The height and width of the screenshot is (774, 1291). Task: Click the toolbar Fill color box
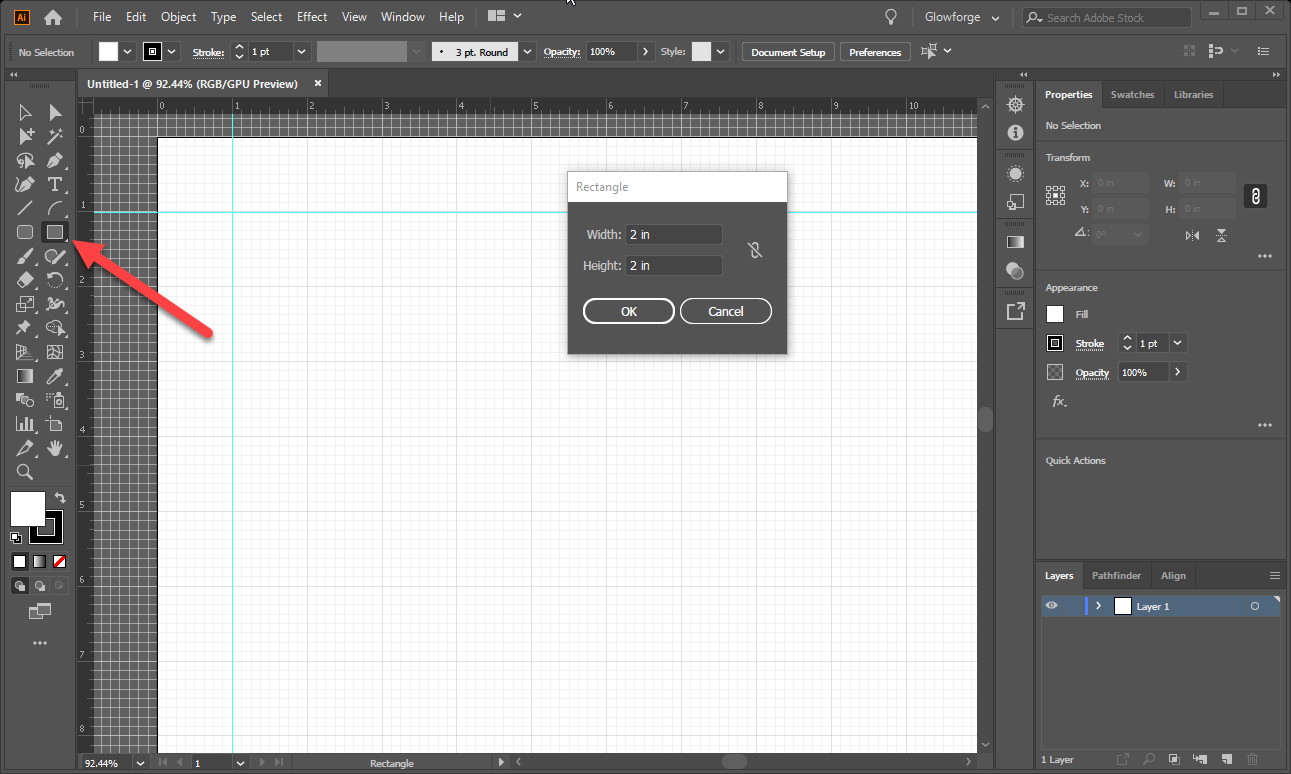(x=27, y=508)
